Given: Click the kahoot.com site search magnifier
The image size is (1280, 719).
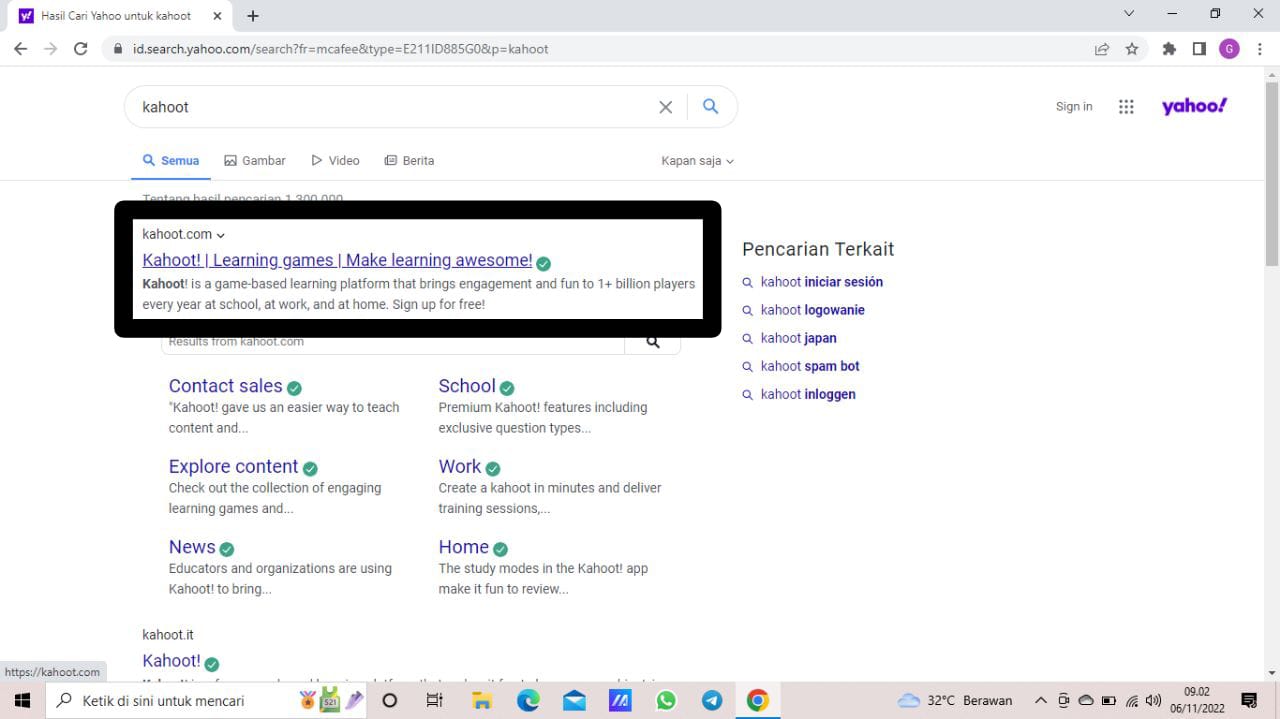Looking at the screenshot, I should (x=653, y=341).
